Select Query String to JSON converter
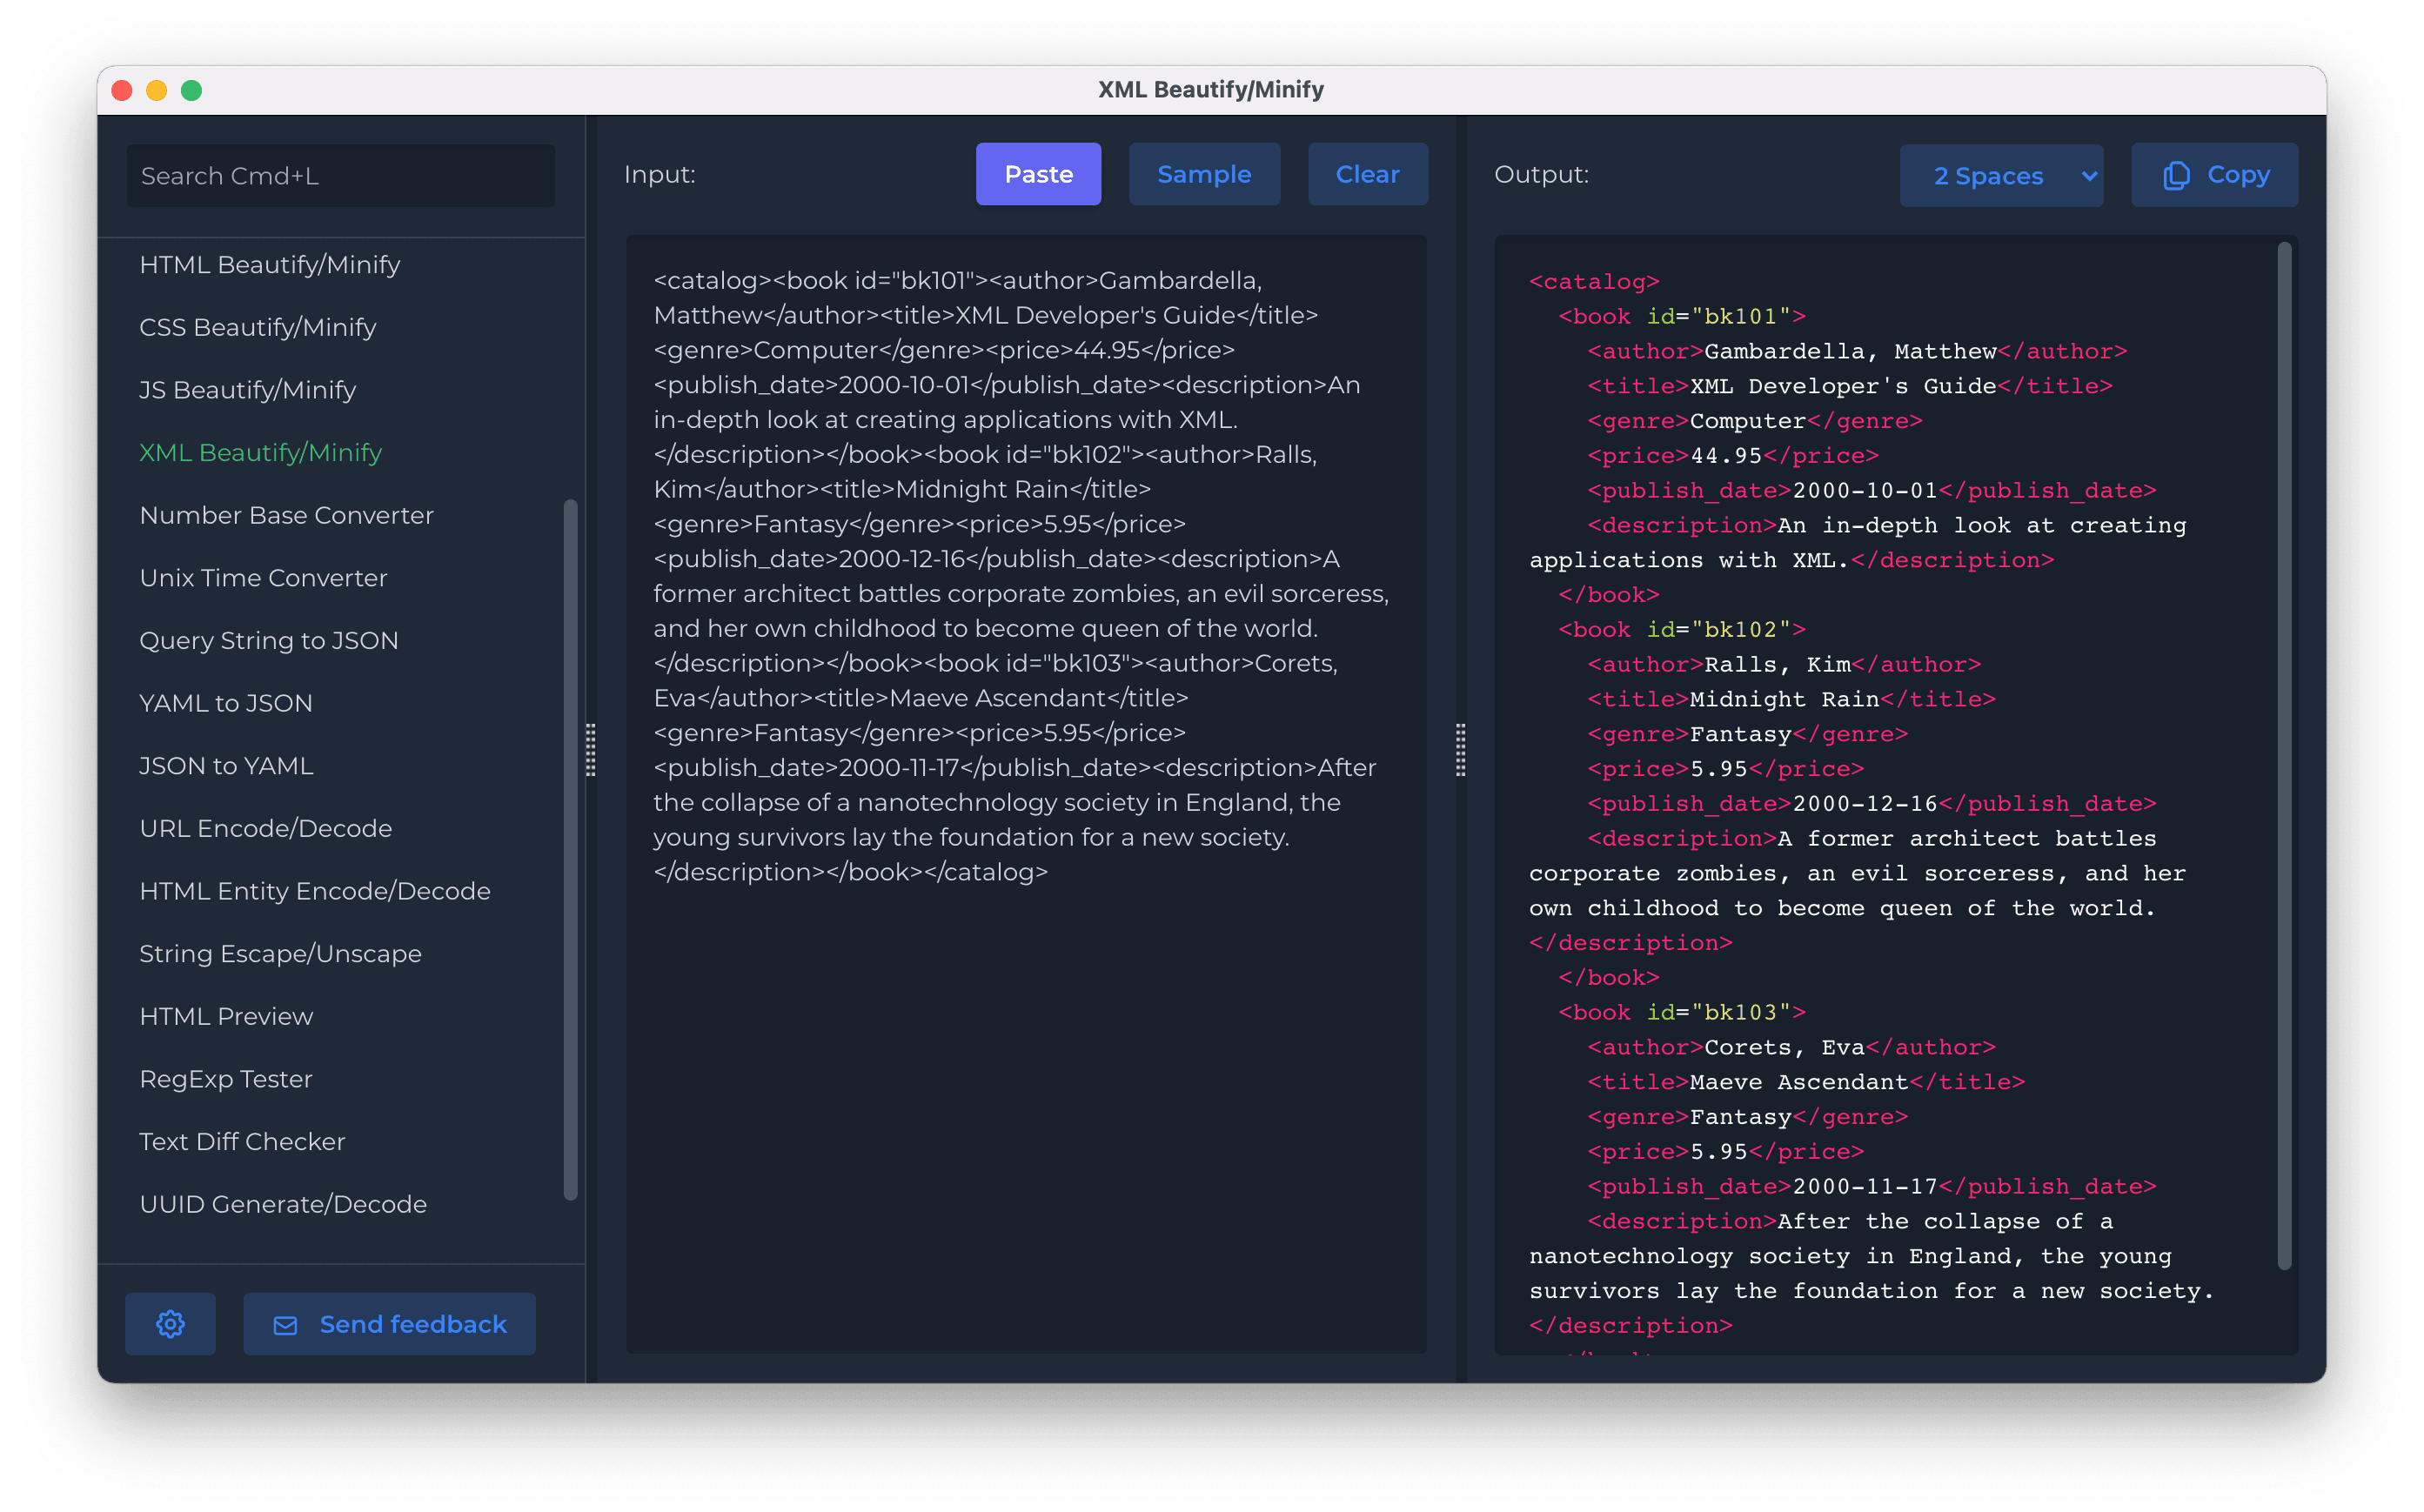This screenshot has width=2424, height=1512. click(x=269, y=640)
